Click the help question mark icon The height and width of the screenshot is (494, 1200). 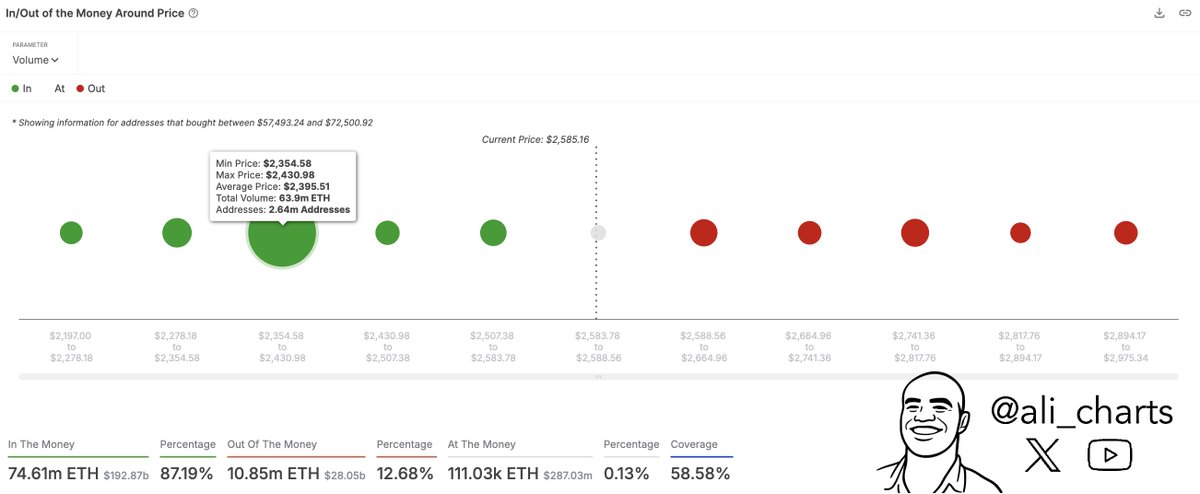click(x=193, y=13)
